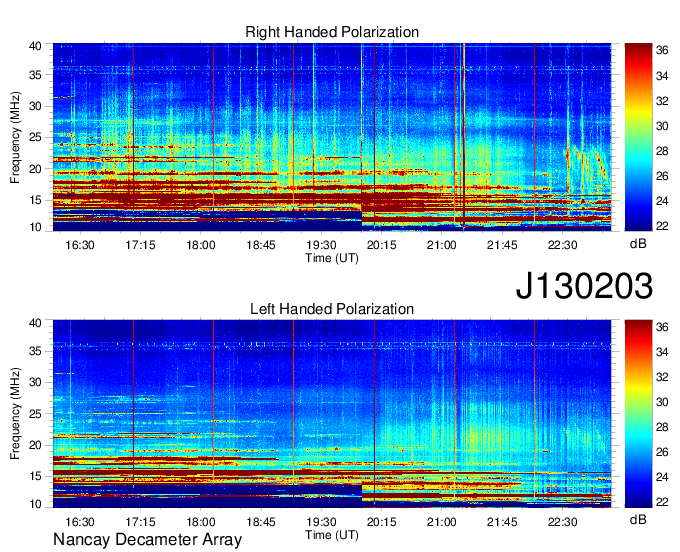
Task: Click 18:45 tick on Left Handed time axis
Action: click(261, 522)
